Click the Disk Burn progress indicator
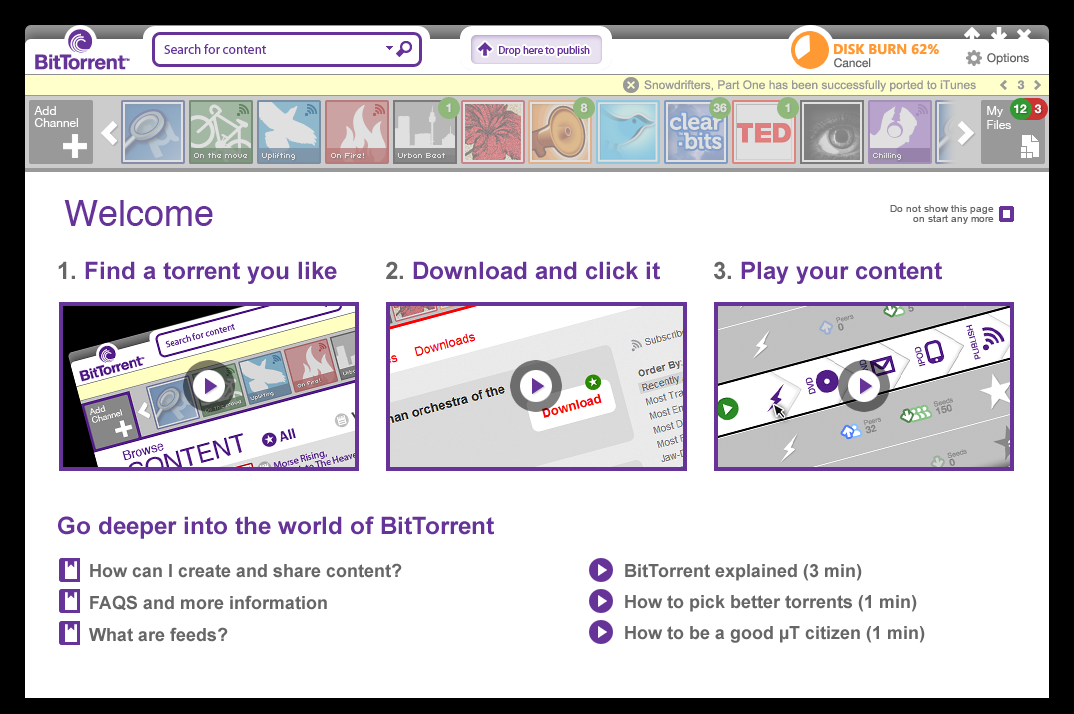The height and width of the screenshot is (714, 1074). pos(810,49)
